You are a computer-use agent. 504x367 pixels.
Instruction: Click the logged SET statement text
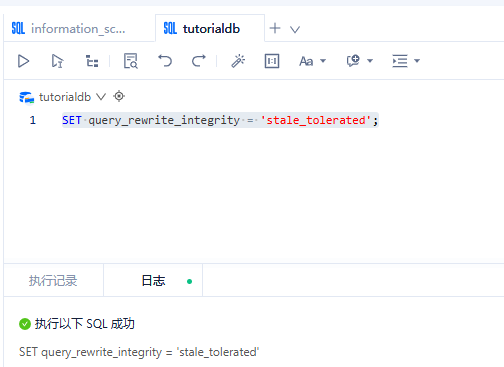(139, 352)
